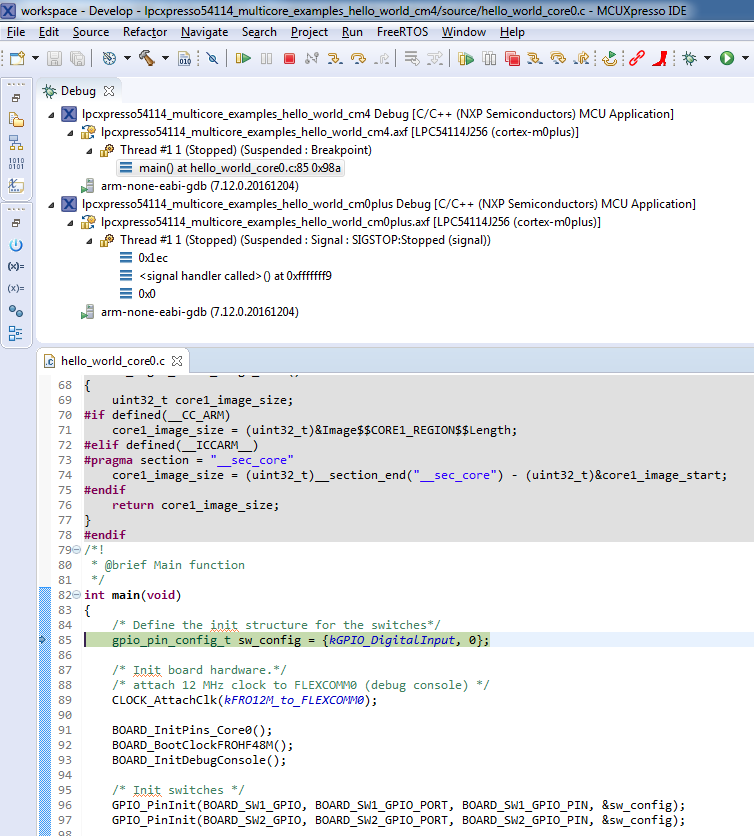Click the green bug Debug icon
Screen dimensions: 754x836
click(x=689, y=59)
